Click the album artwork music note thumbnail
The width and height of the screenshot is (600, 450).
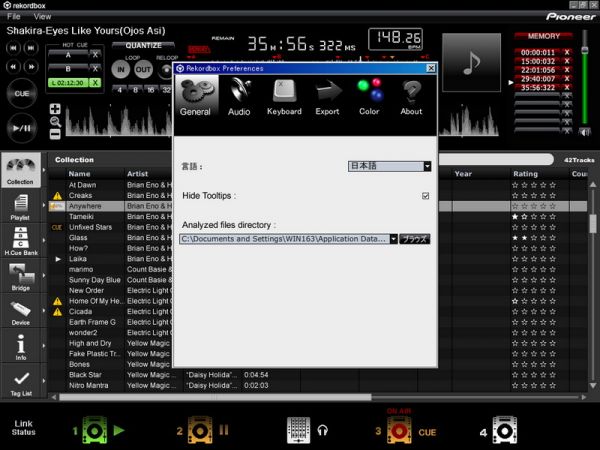pos(471,62)
